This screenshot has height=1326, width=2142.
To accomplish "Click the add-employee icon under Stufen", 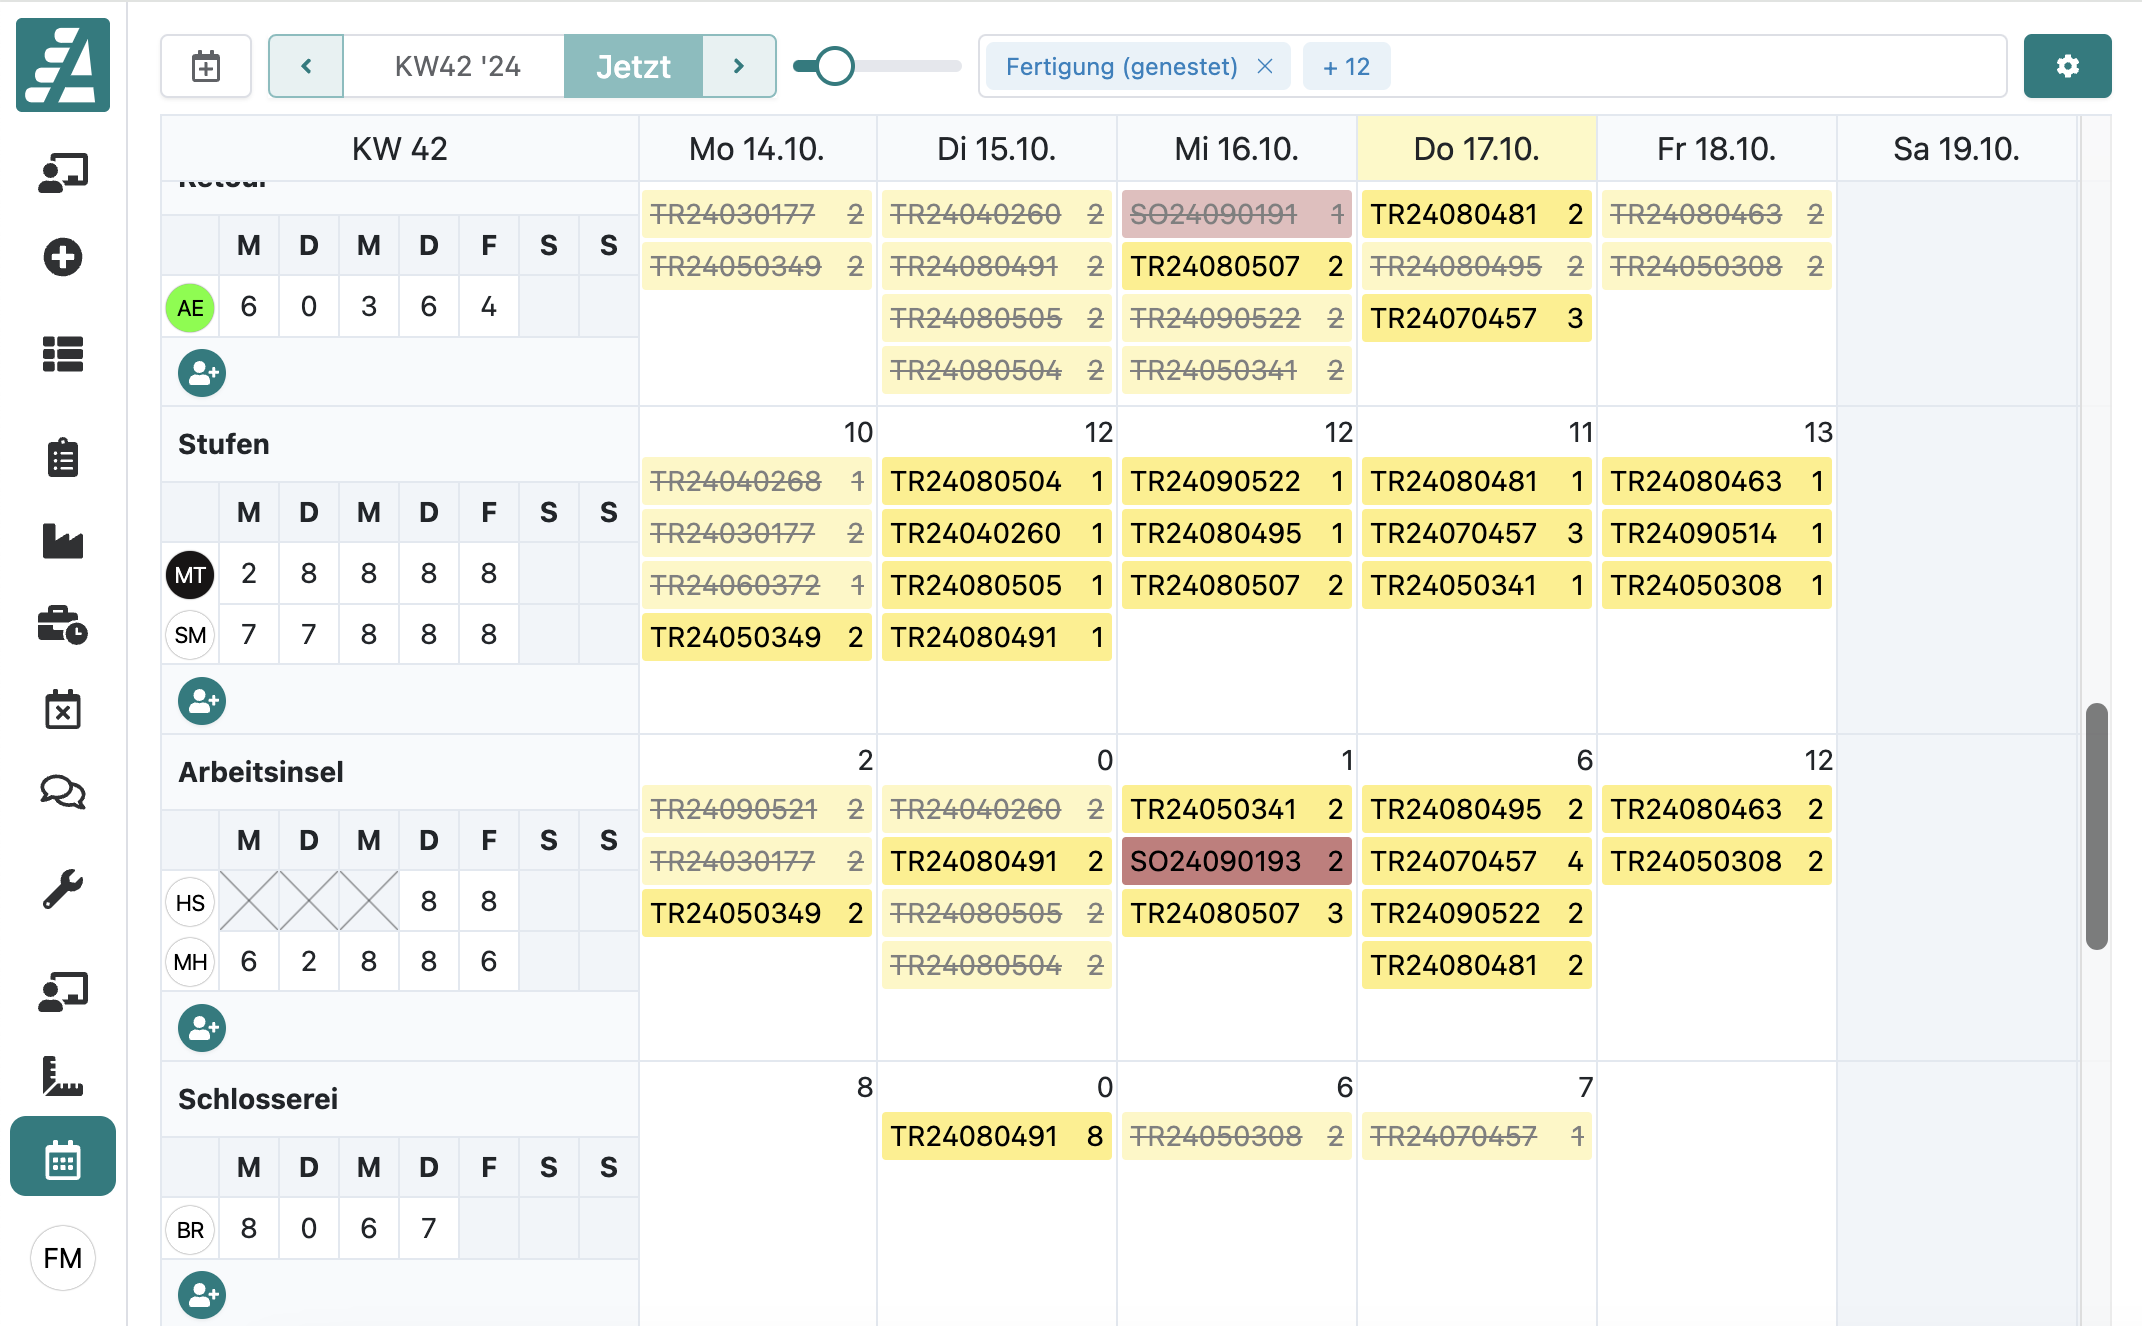I will coord(202,701).
